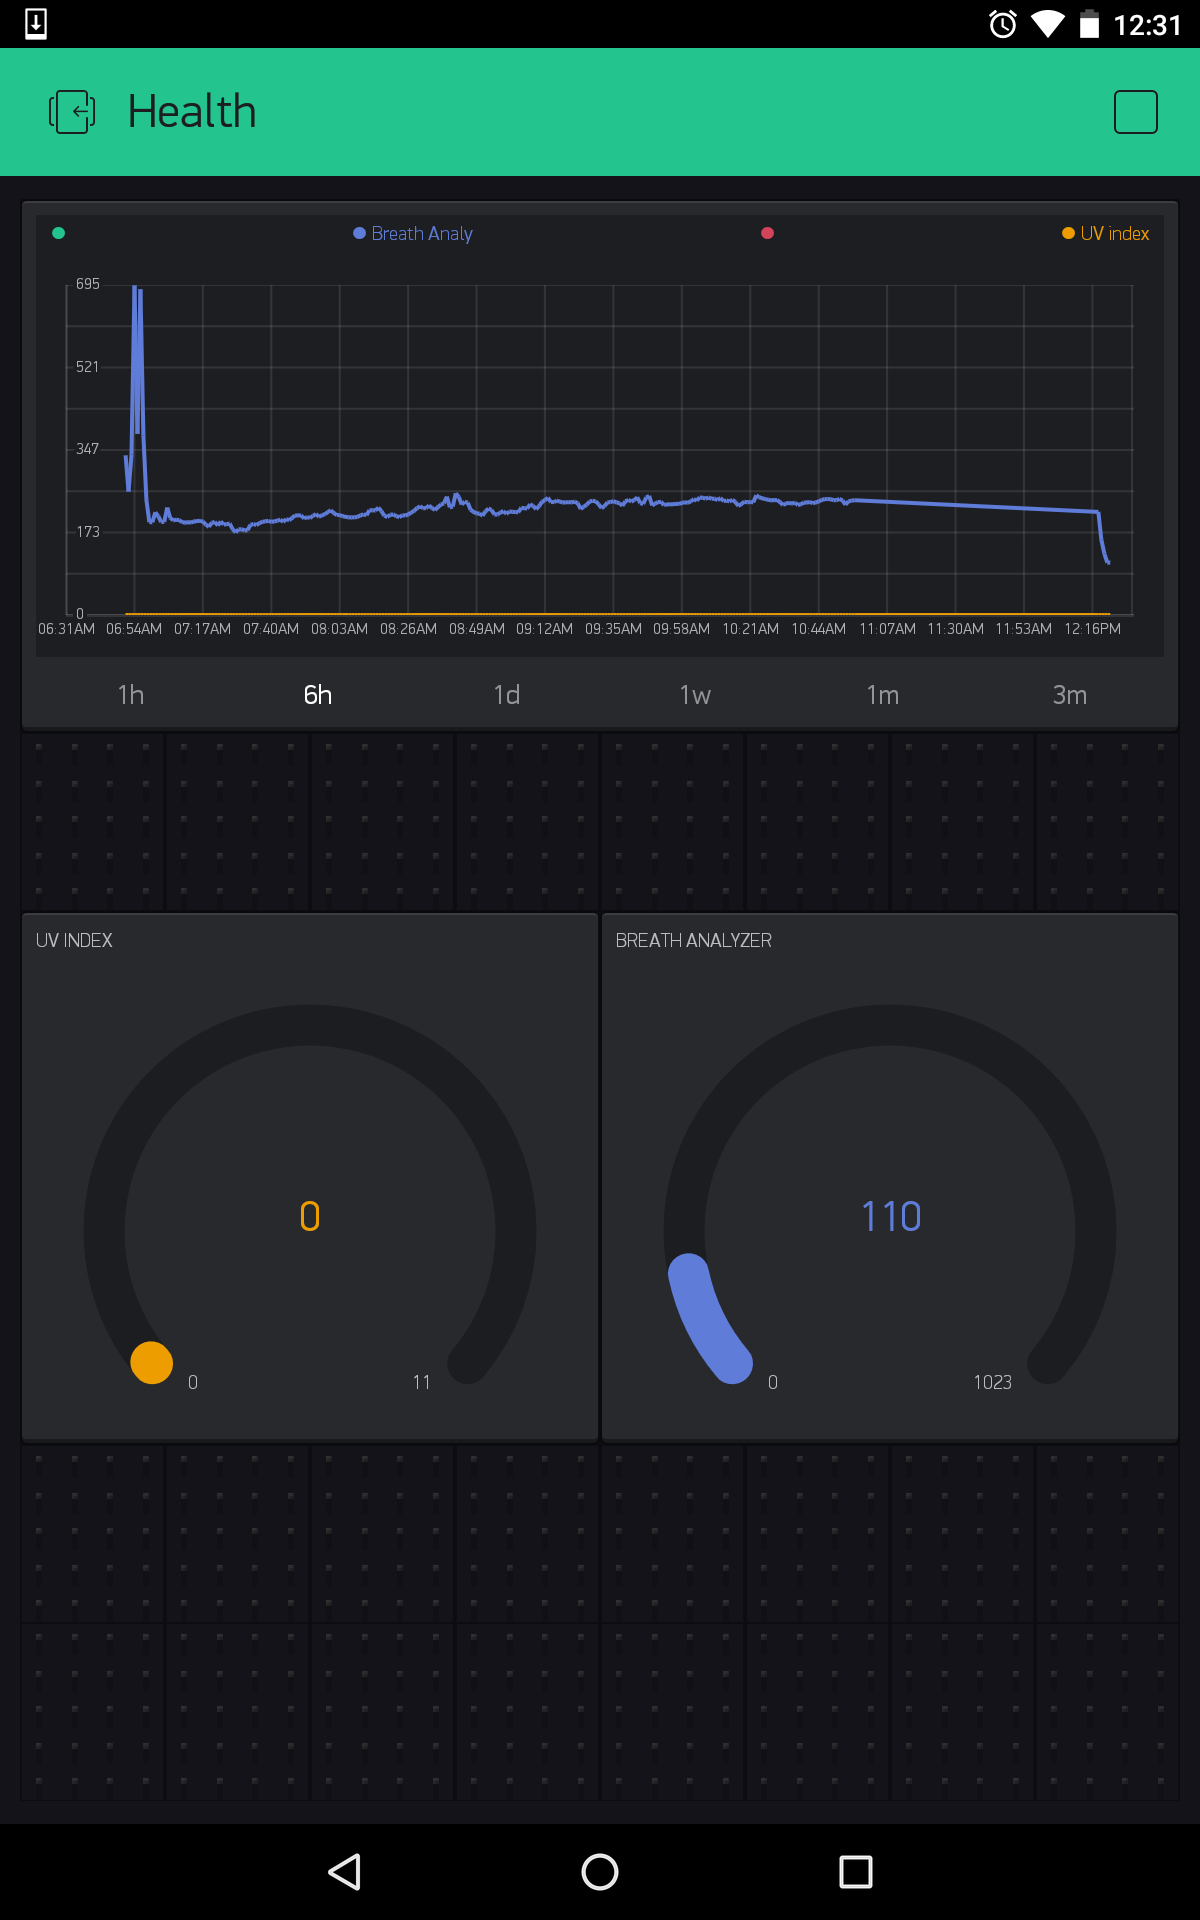Tap the 110 breath analyzer value
The height and width of the screenshot is (1920, 1200).
click(x=891, y=1216)
